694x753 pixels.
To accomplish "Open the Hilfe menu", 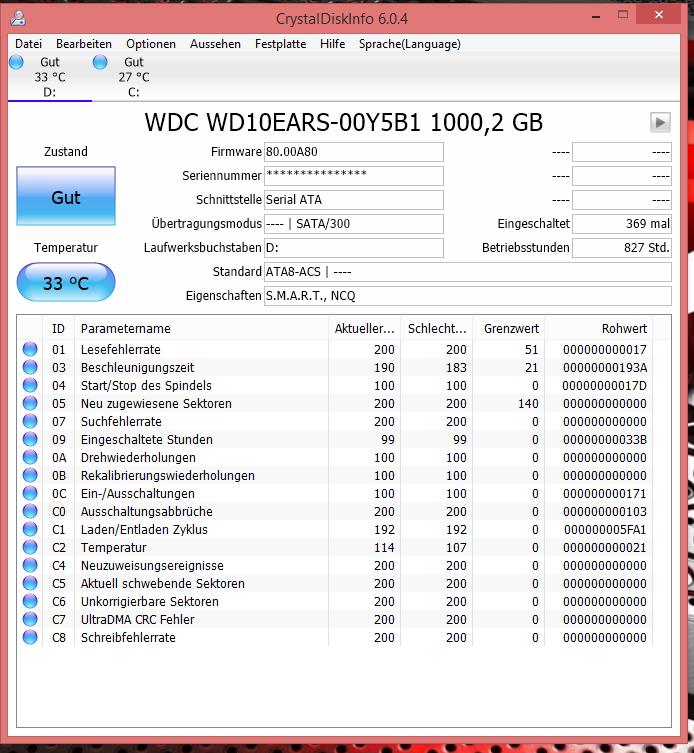I will point(332,44).
